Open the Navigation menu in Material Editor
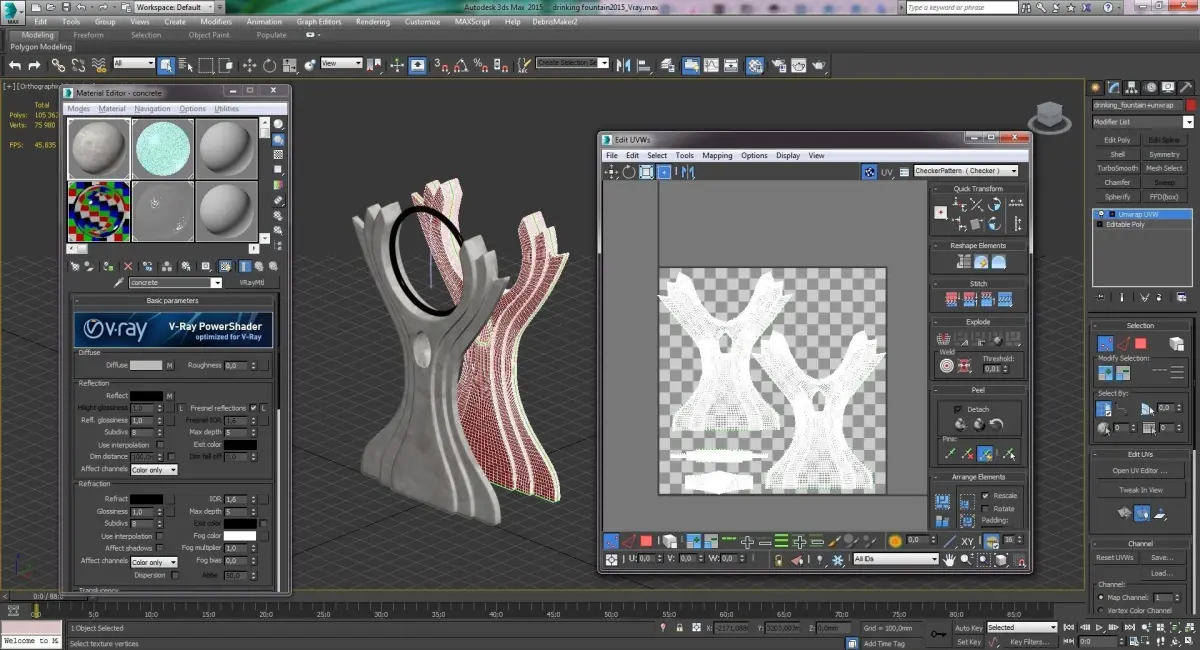 [x=152, y=108]
